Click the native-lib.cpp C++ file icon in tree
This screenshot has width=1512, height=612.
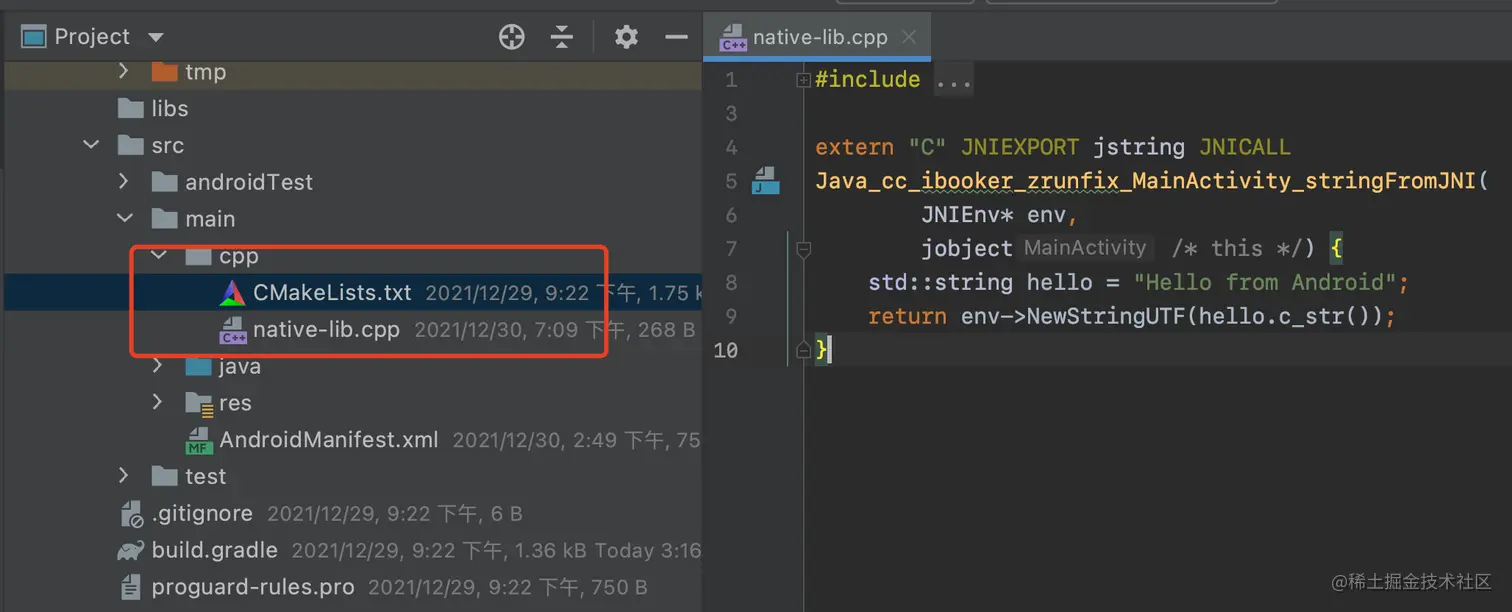233,330
